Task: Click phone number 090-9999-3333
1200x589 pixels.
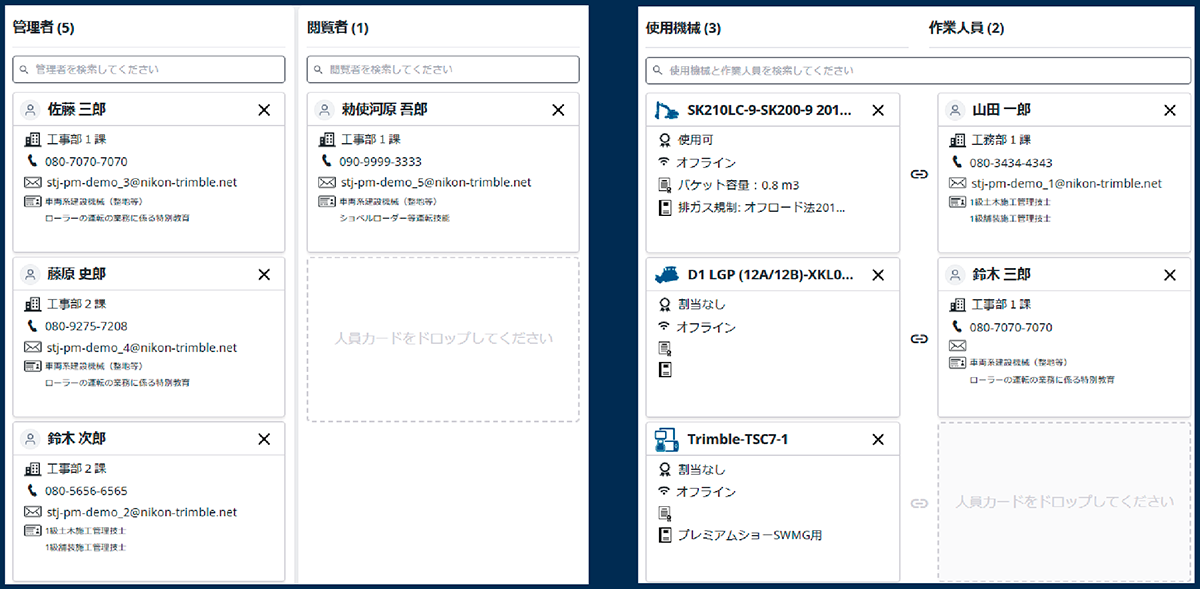Action: (x=380, y=161)
